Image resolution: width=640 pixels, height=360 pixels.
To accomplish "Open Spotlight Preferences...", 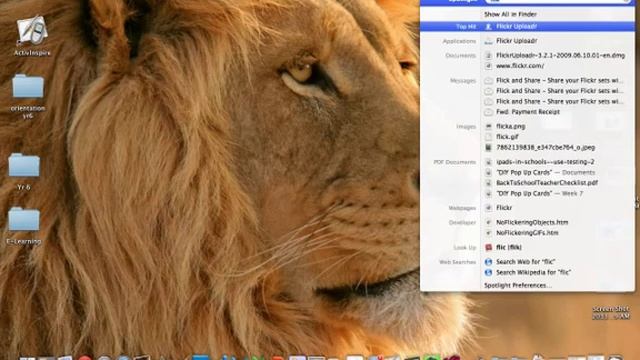I will (518, 285).
